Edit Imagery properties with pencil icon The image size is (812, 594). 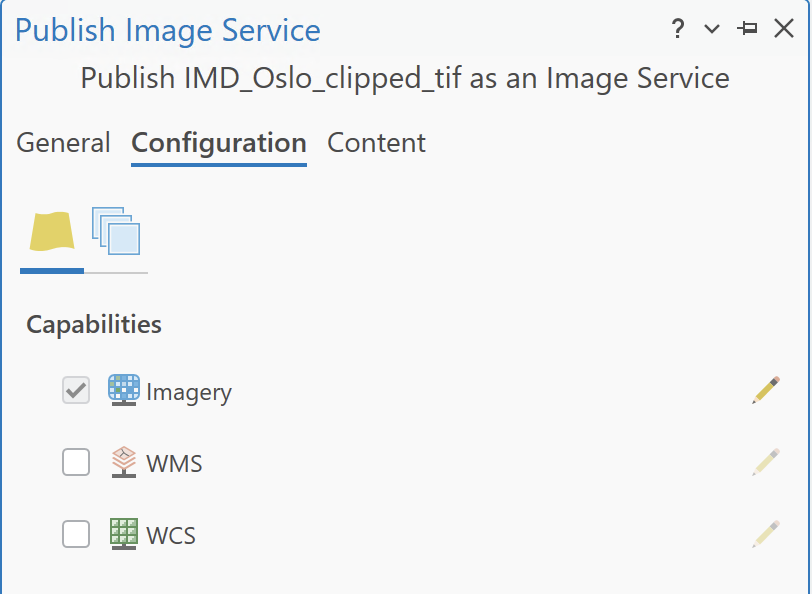point(766,390)
